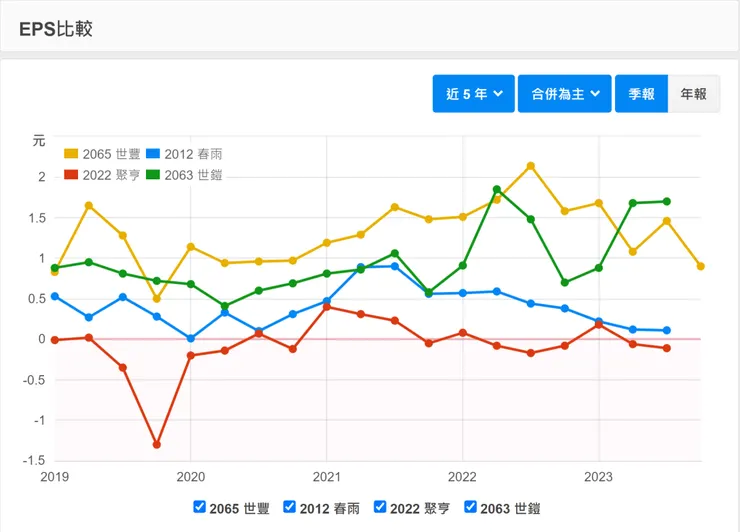The width and height of the screenshot is (740, 532).
Task: Click the last yellow data point in 2023
Action: 701,266
